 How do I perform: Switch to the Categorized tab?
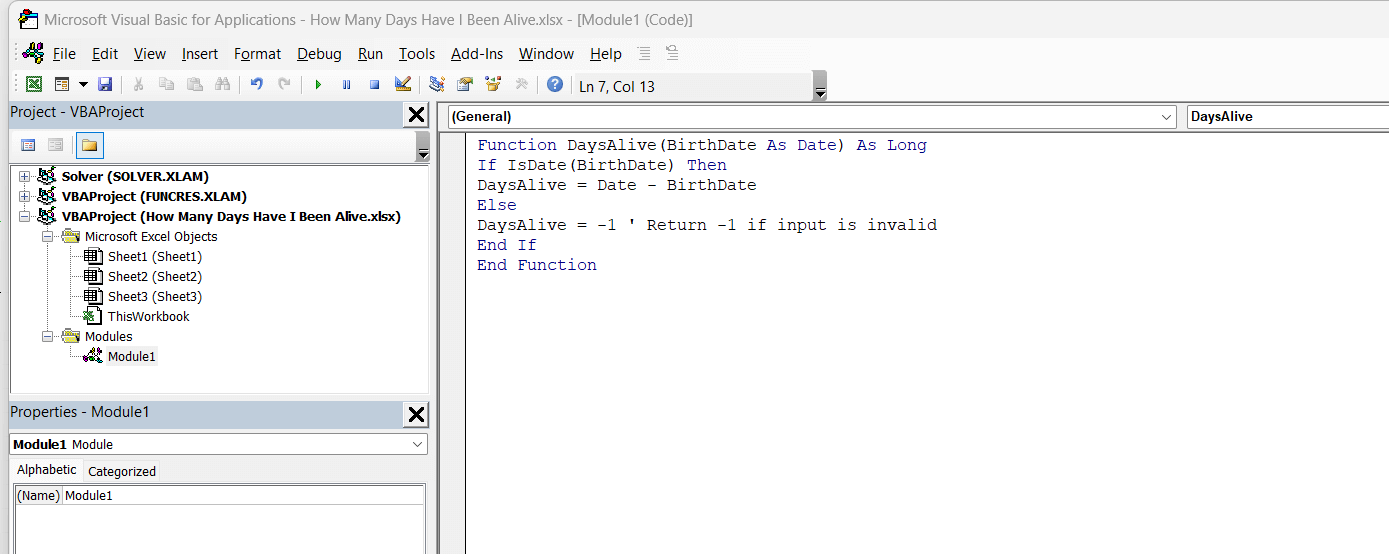tap(122, 471)
